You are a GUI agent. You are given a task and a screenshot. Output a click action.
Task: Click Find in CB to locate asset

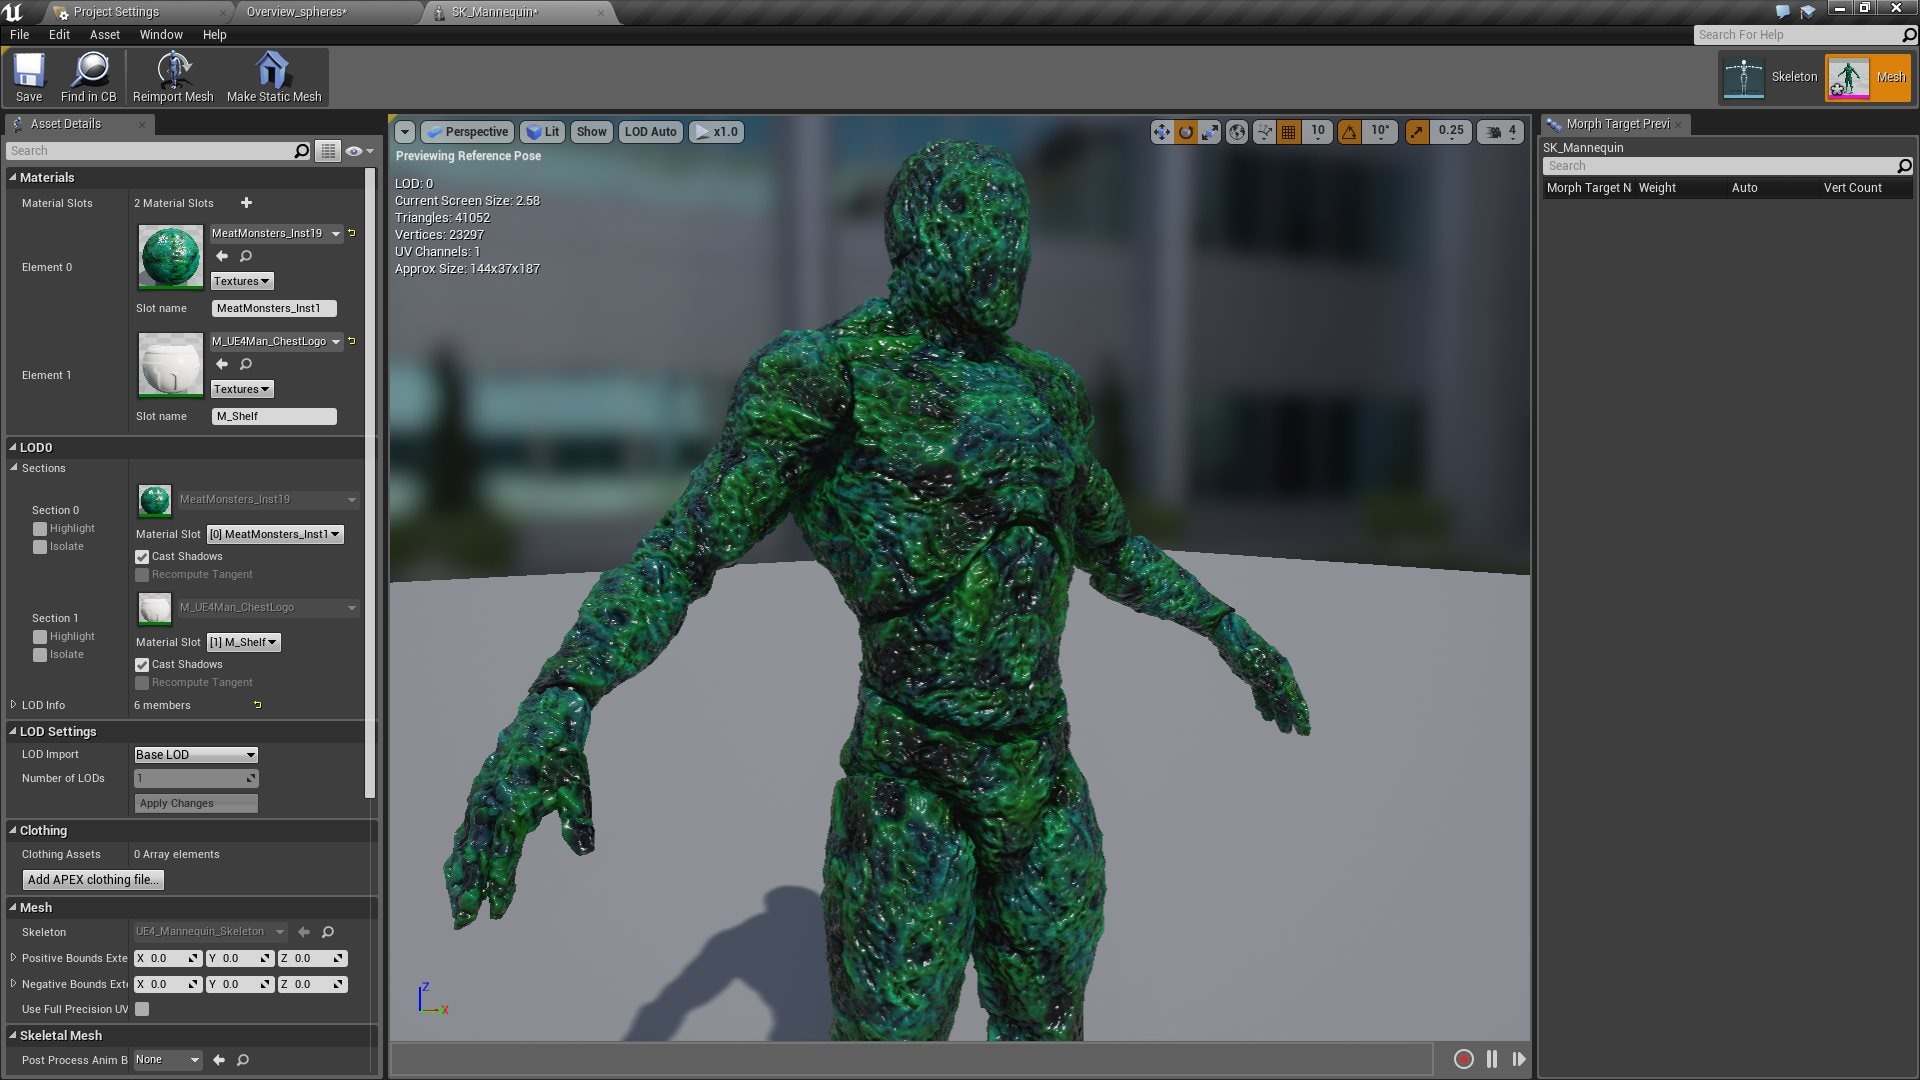[x=89, y=76]
